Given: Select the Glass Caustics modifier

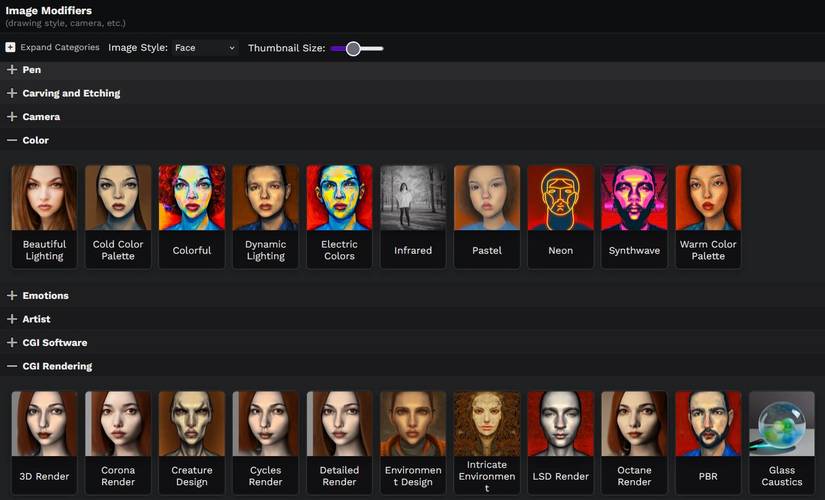Looking at the screenshot, I should point(782,442).
